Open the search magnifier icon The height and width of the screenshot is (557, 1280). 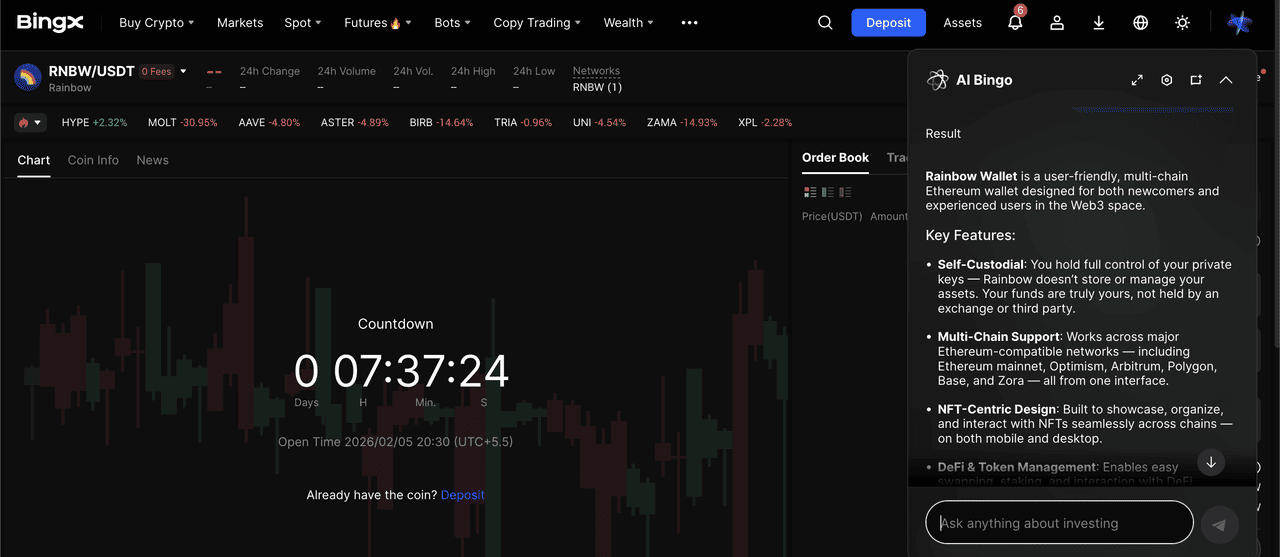(x=825, y=23)
